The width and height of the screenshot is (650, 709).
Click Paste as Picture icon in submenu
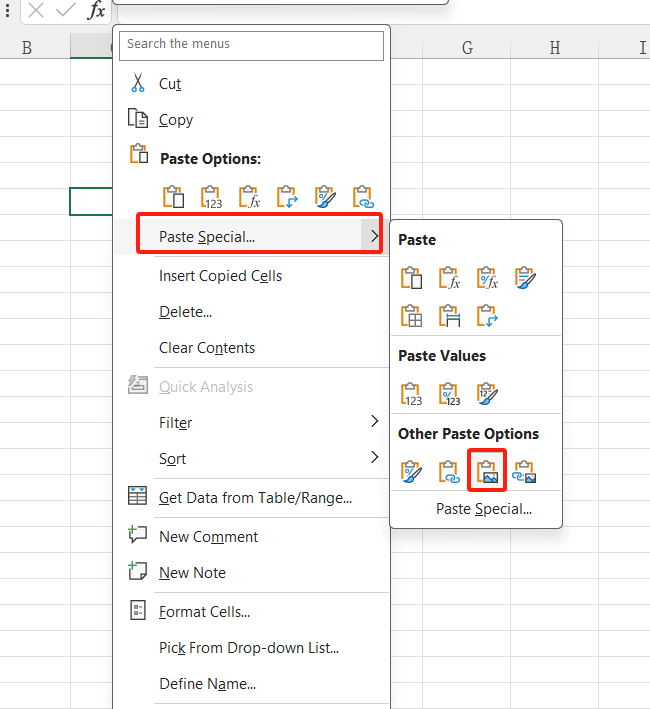point(487,471)
